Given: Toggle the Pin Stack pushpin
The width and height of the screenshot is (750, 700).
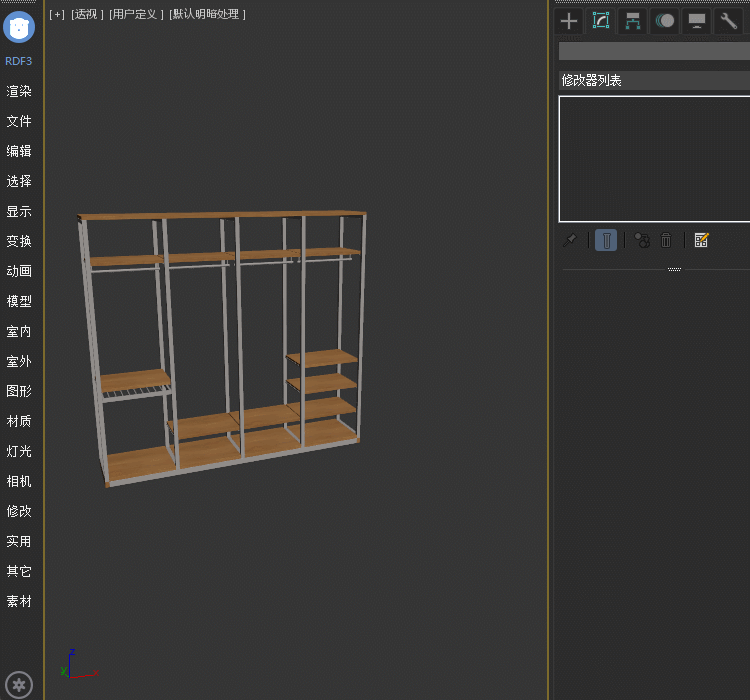Looking at the screenshot, I should 570,240.
